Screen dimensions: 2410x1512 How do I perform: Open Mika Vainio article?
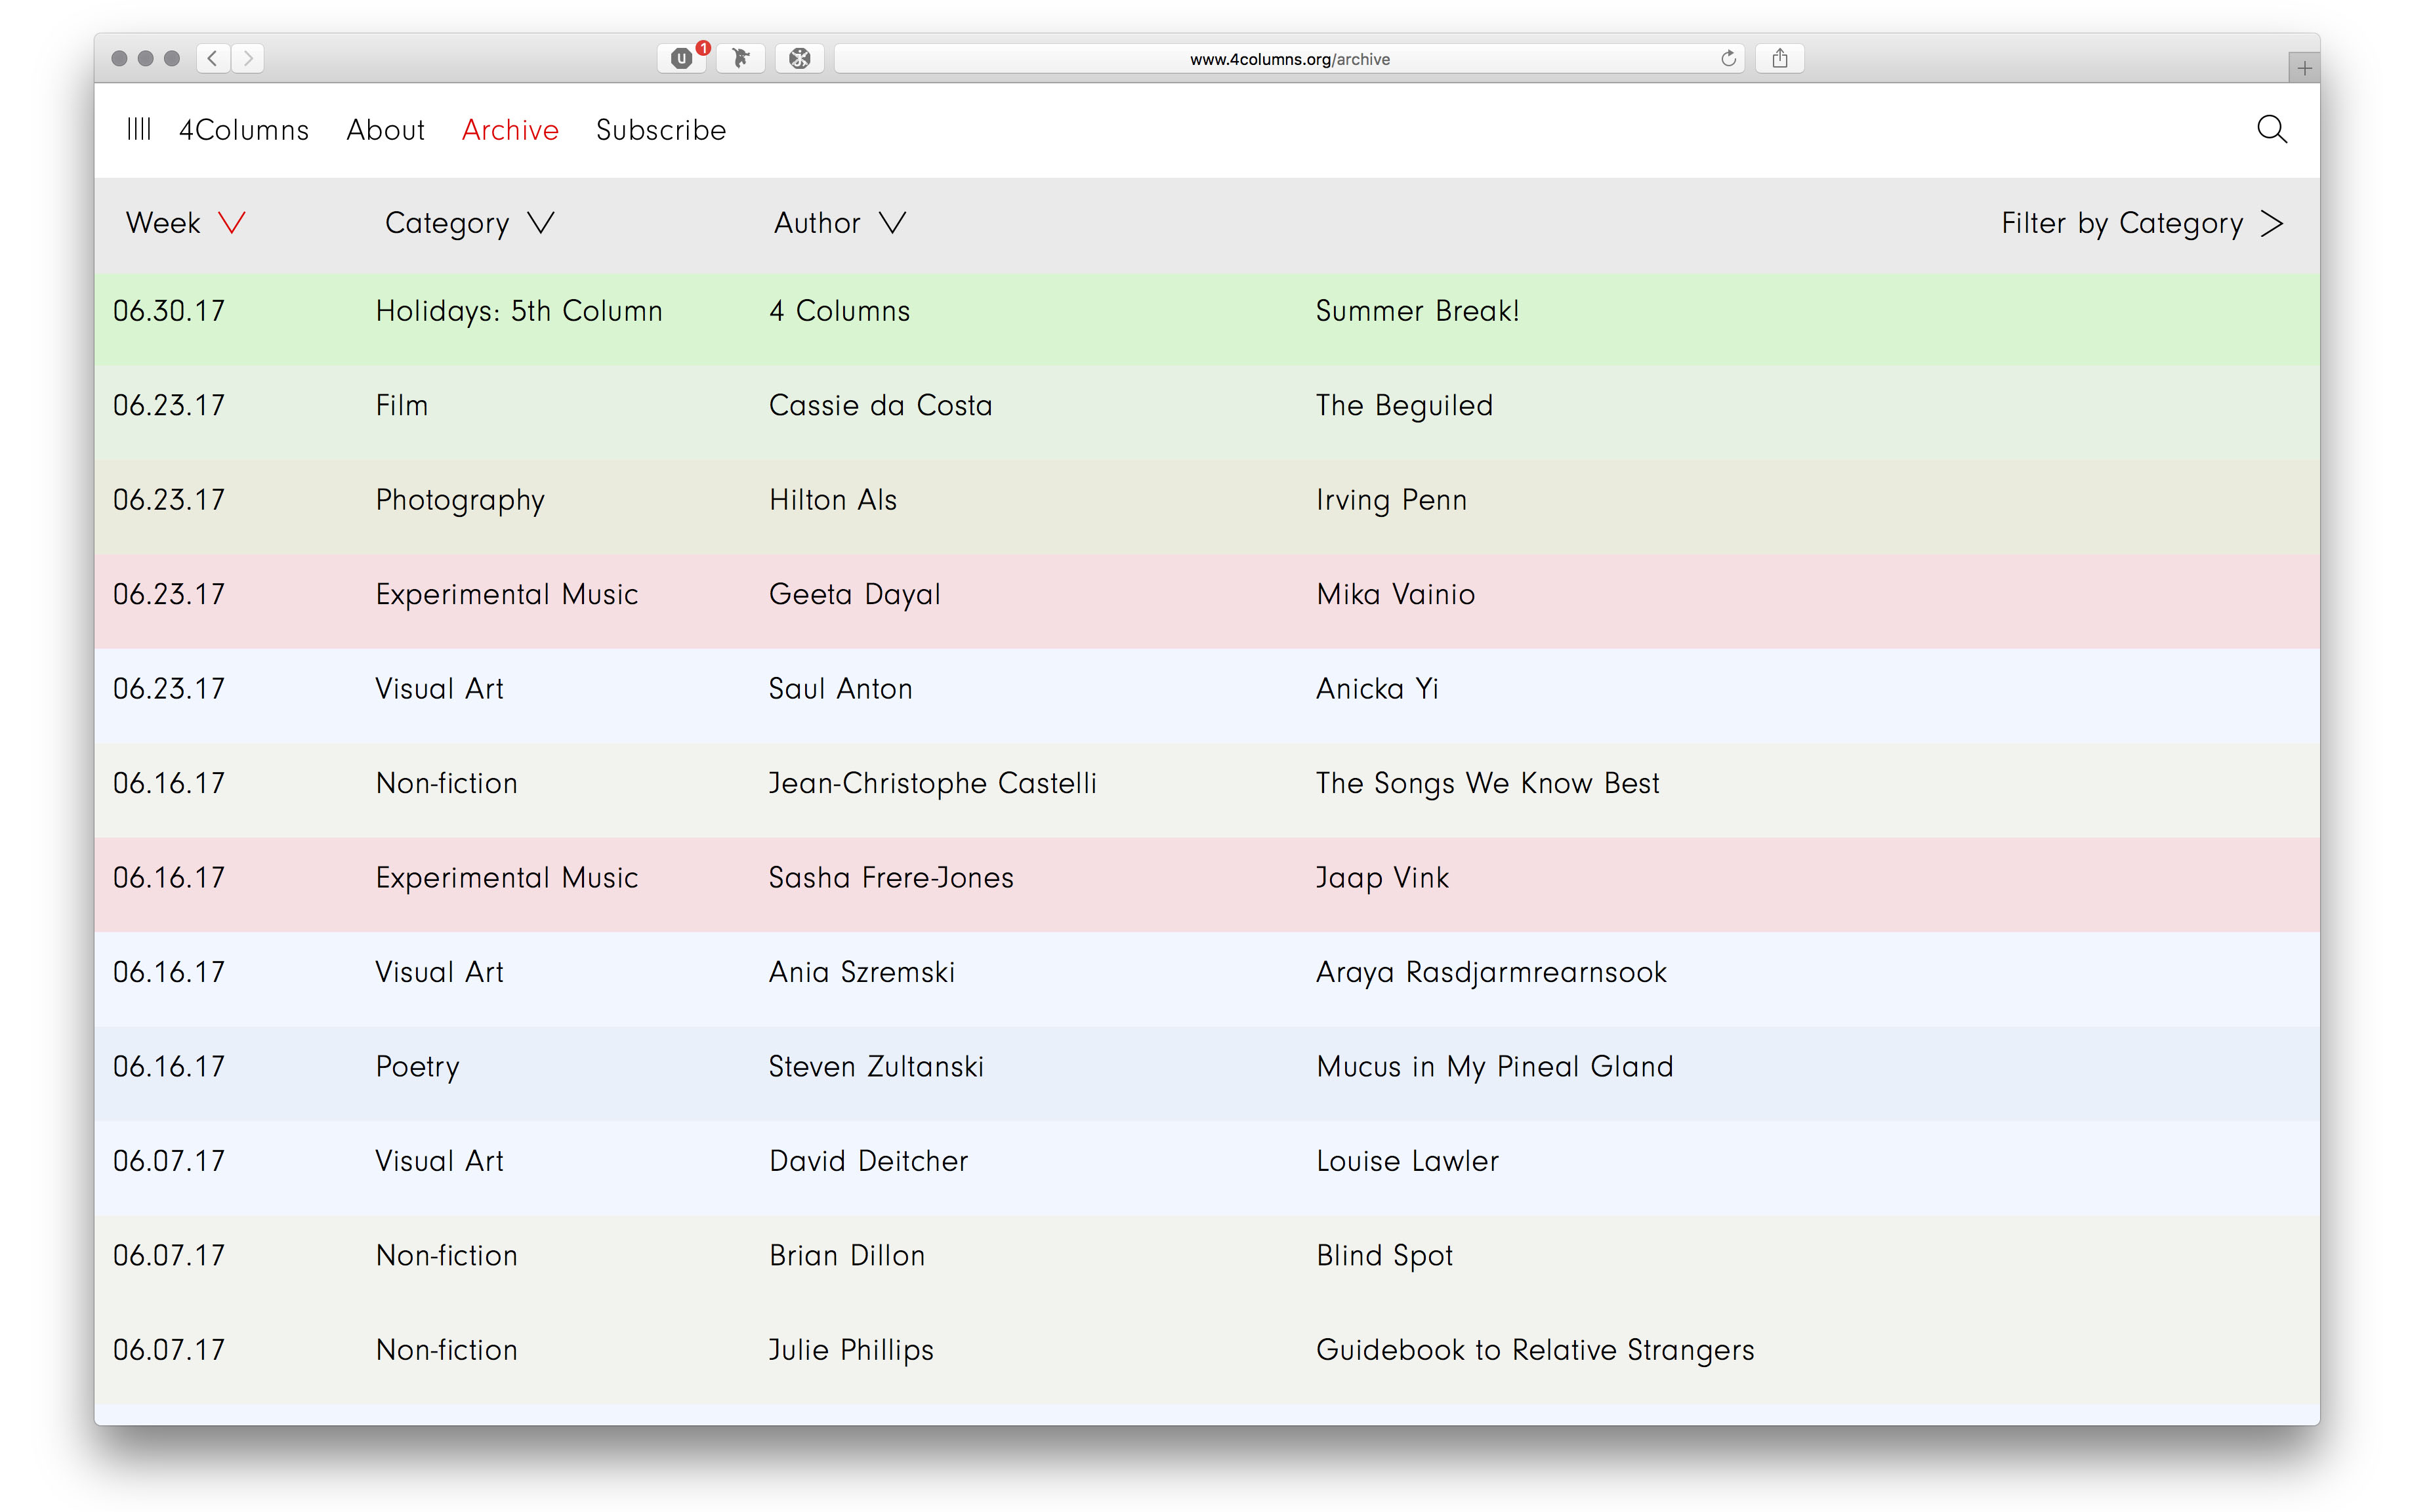[1395, 594]
